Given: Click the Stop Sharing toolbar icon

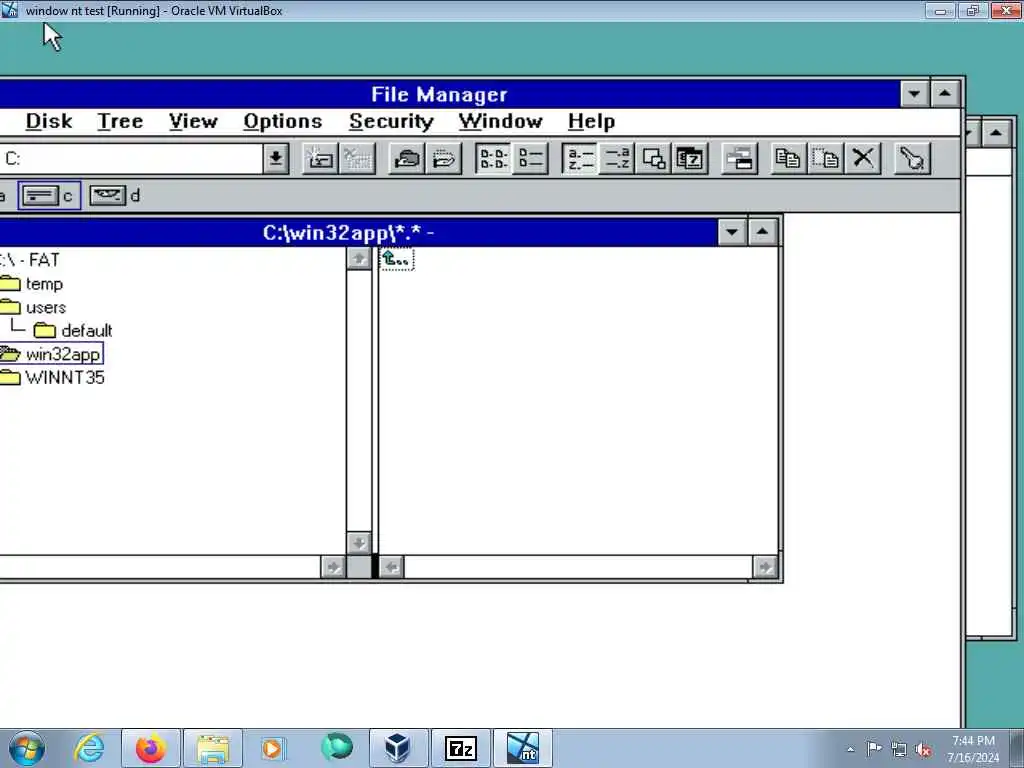Looking at the screenshot, I should [x=443, y=158].
